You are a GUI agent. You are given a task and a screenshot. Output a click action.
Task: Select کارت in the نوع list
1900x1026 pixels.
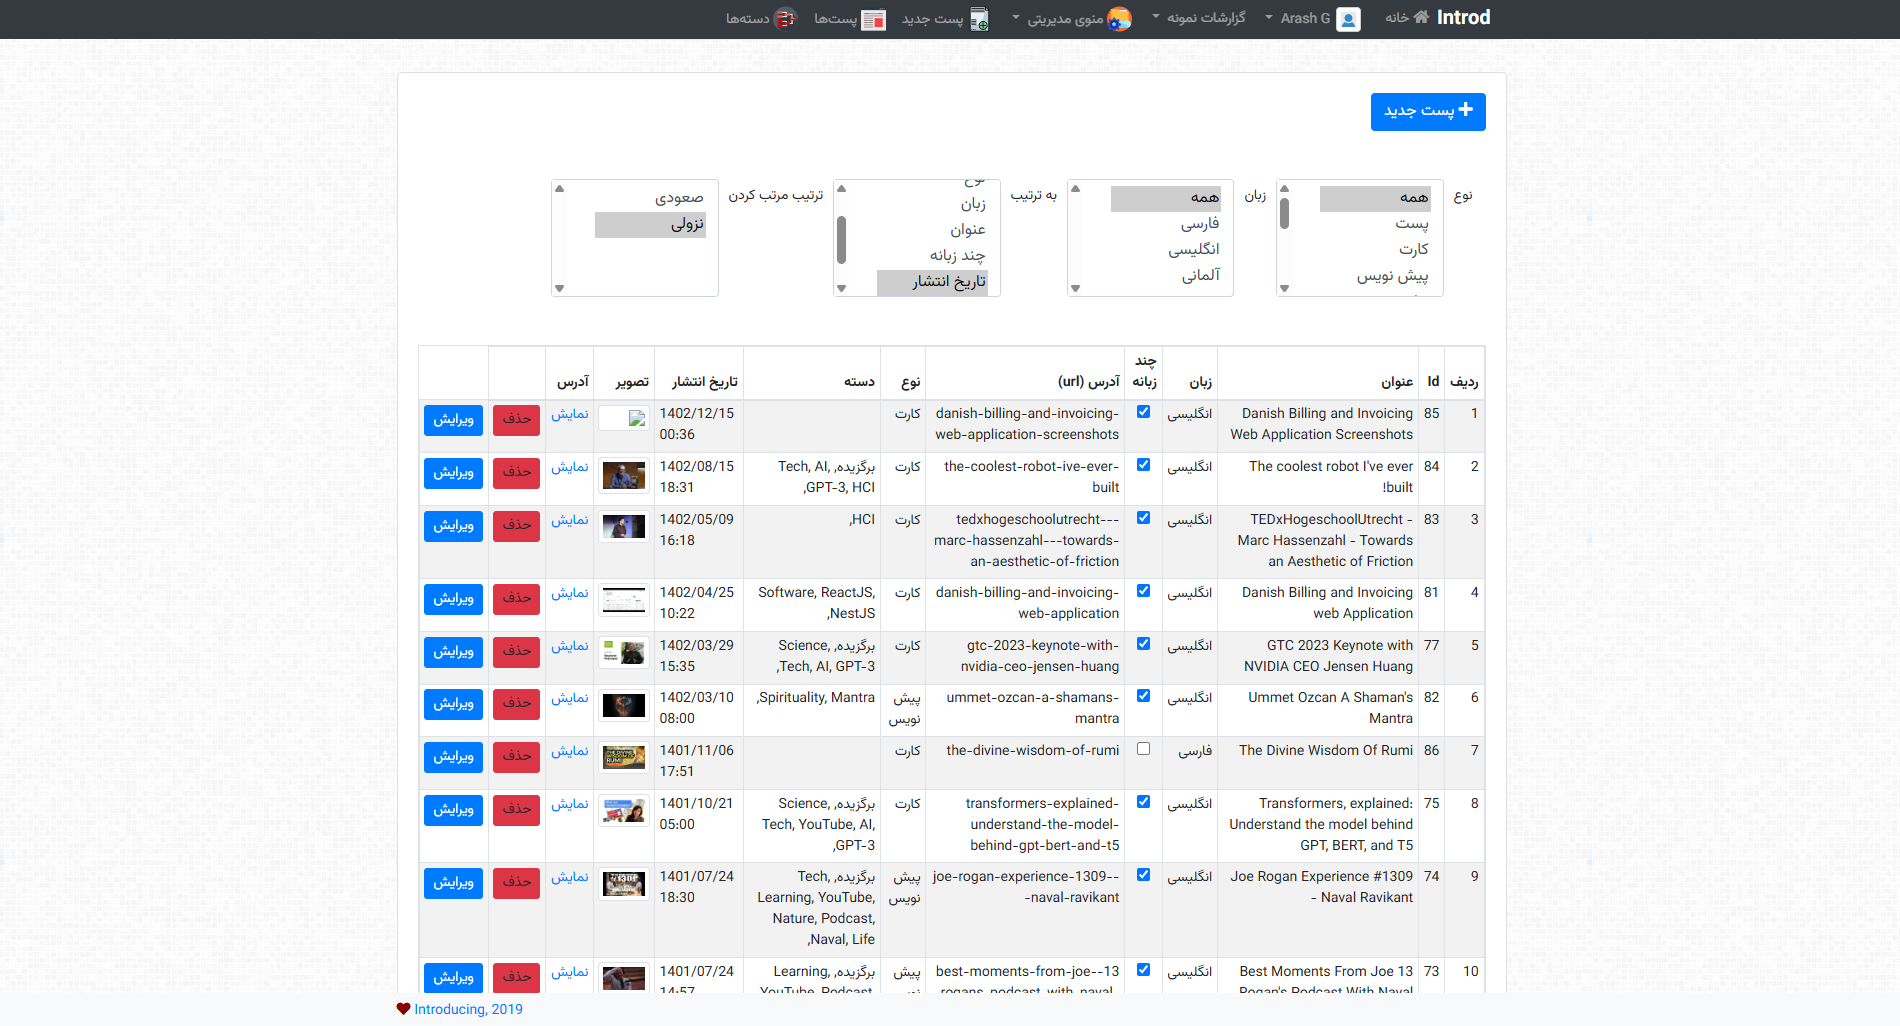(1375, 250)
